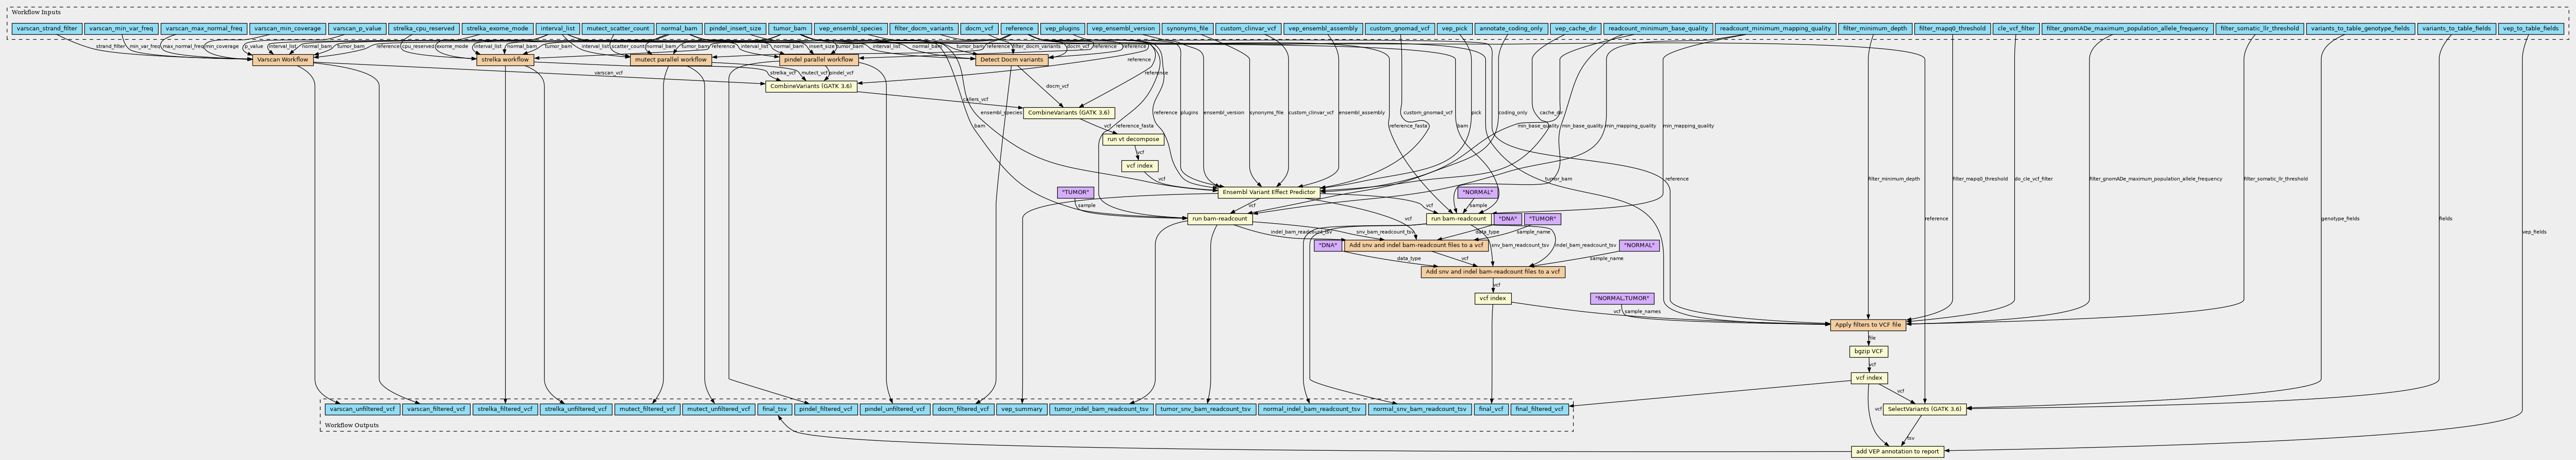This screenshot has height=460, width=2576.
Task: Select the add VEP annotation to report step
Action: pyautogui.click(x=1897, y=451)
